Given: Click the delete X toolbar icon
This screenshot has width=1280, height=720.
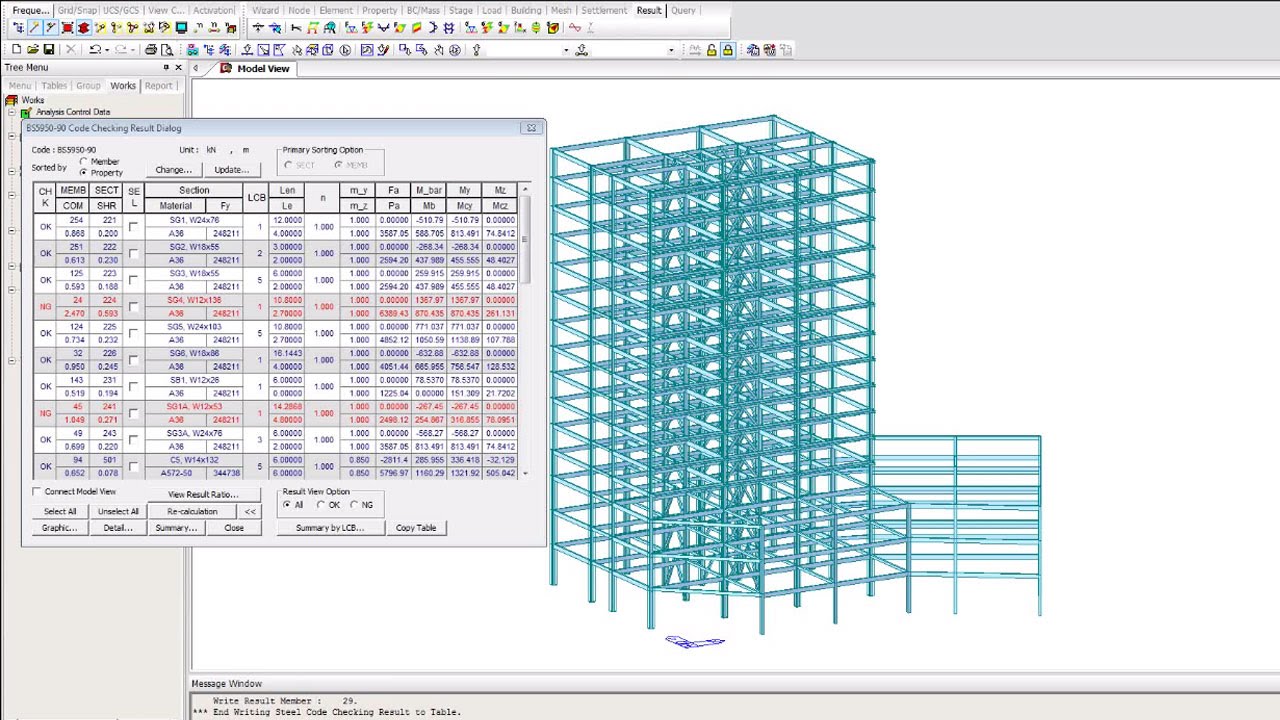Looking at the screenshot, I should [71, 49].
